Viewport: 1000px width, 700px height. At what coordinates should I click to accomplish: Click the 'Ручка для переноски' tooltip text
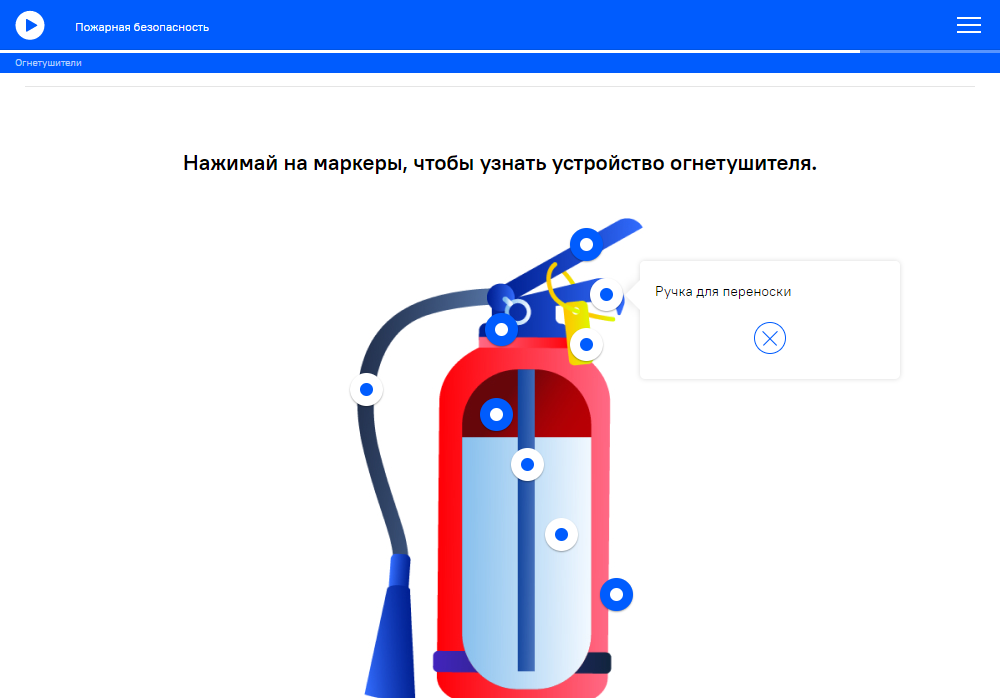tap(723, 291)
